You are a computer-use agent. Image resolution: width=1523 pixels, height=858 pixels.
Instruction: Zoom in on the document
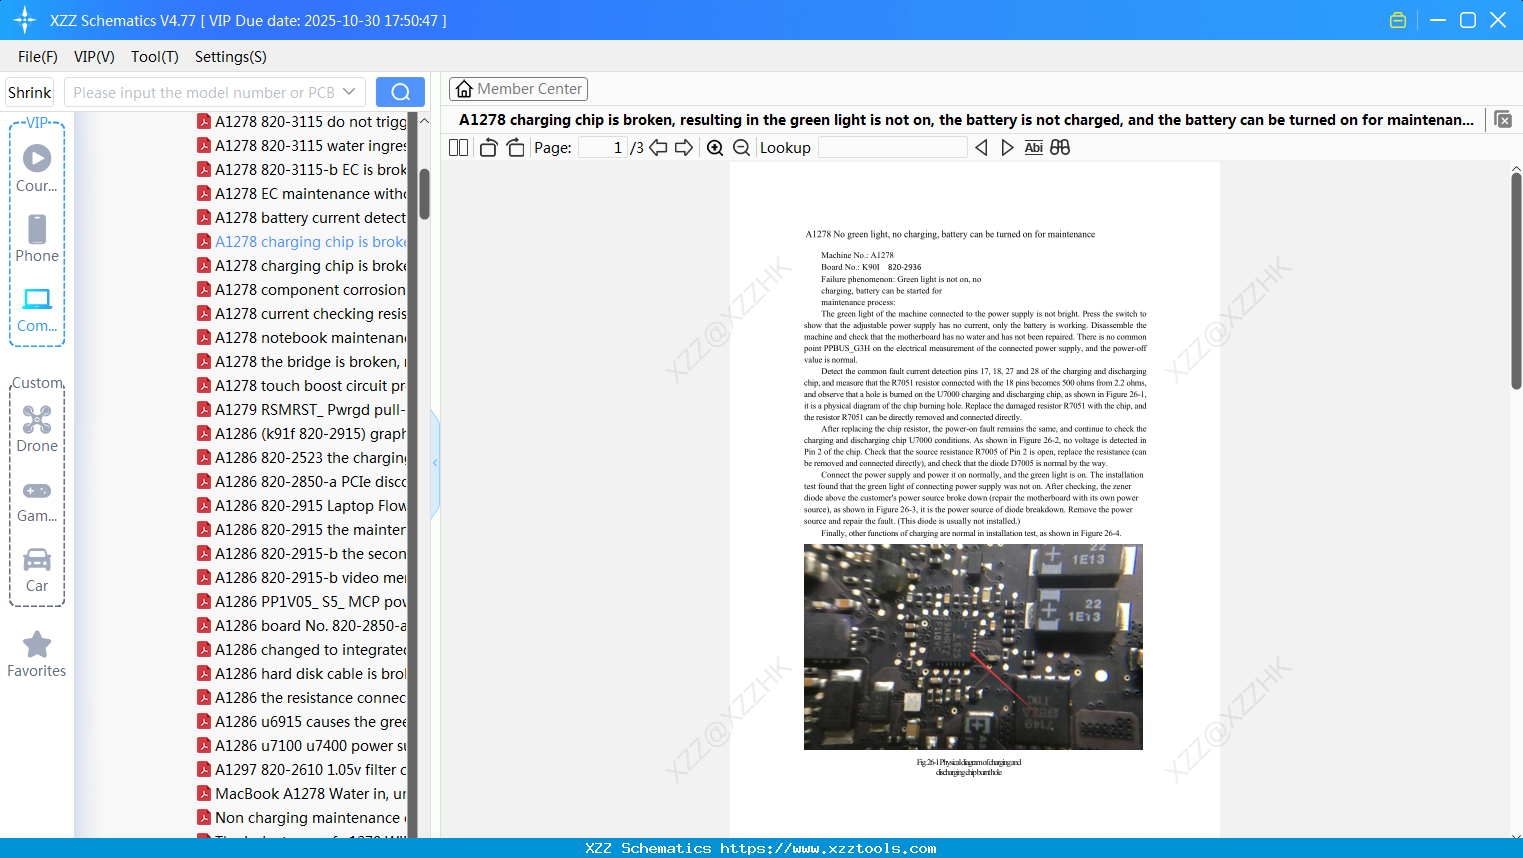(x=715, y=147)
